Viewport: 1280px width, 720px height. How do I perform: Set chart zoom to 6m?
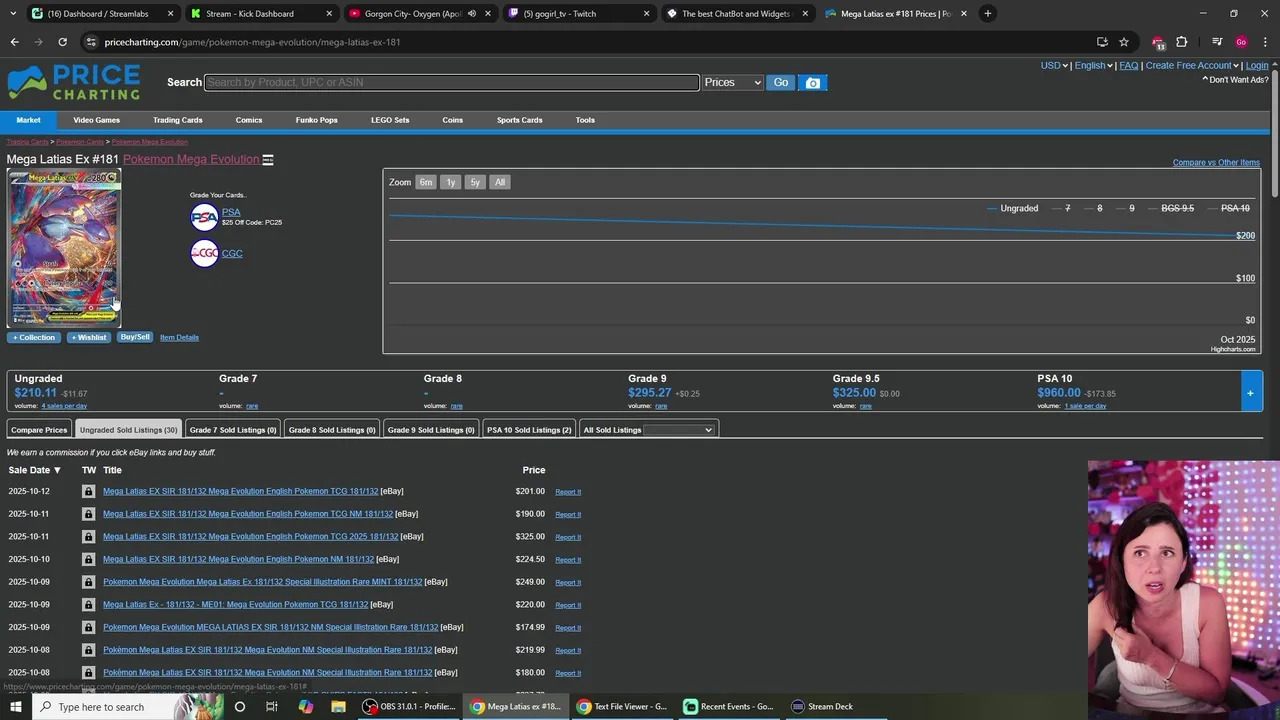point(426,182)
